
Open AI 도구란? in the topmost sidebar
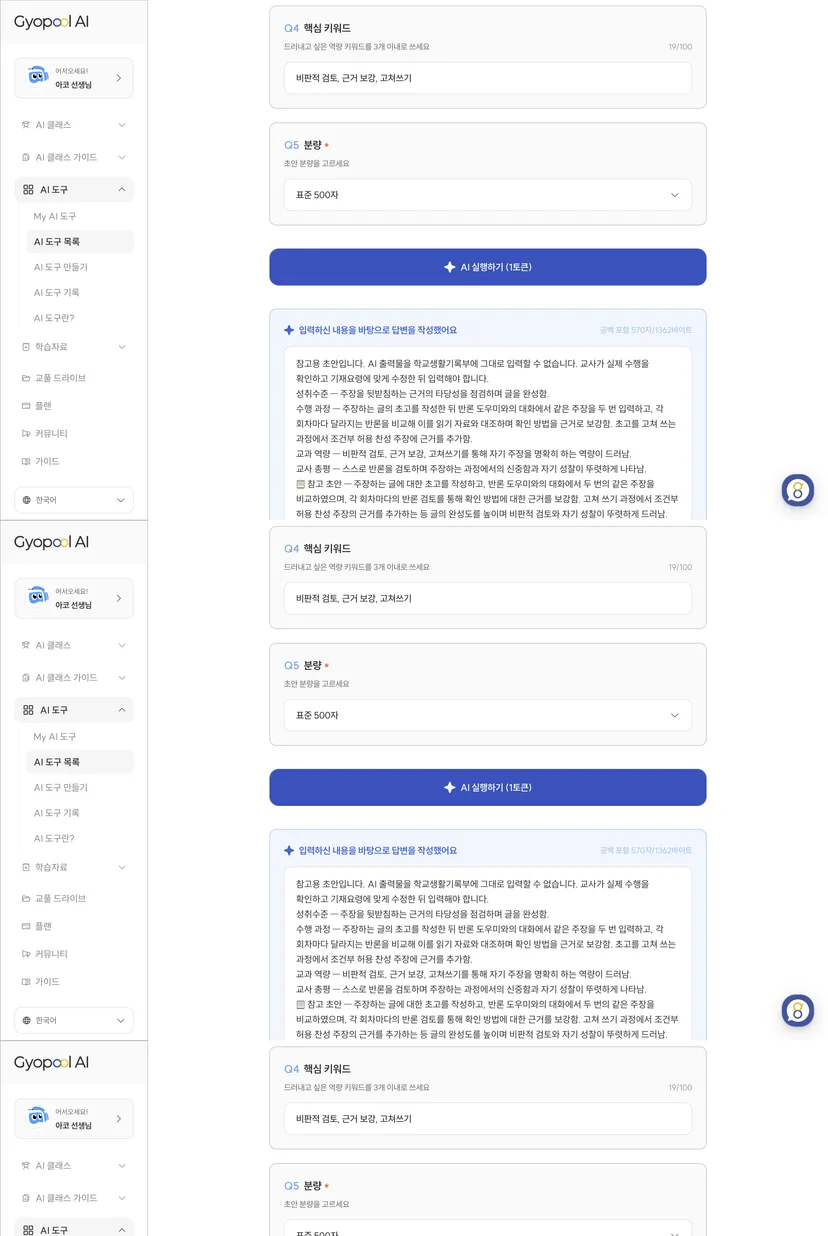pos(54,318)
